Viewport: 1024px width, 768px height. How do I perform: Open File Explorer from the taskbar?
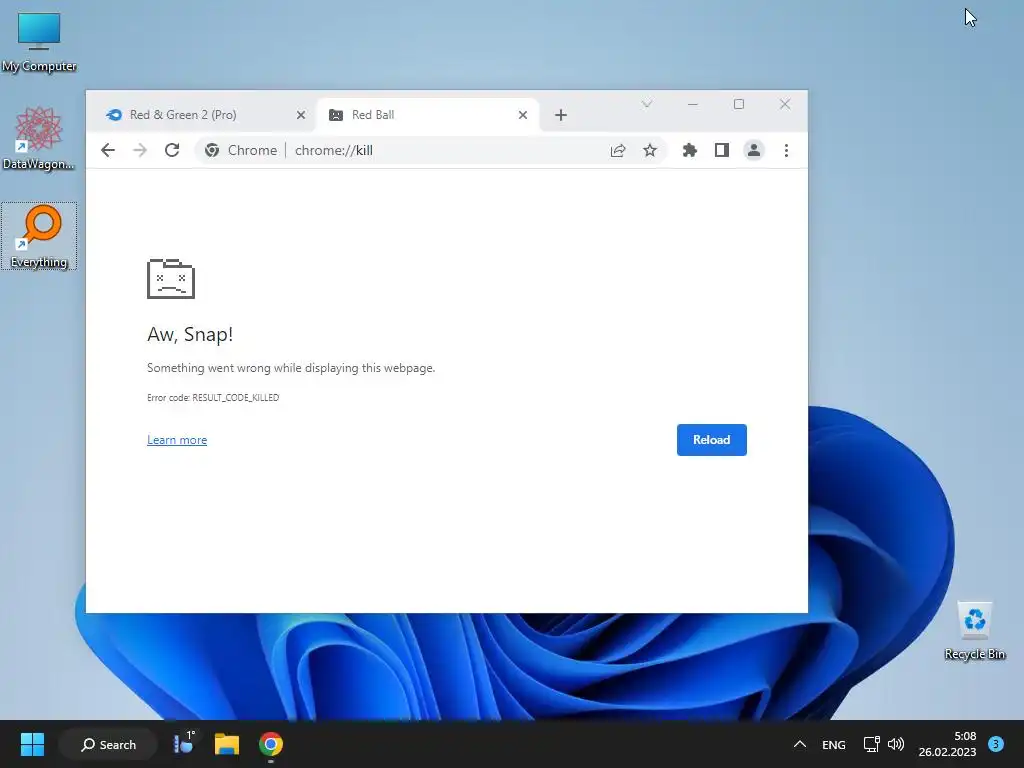[x=227, y=744]
